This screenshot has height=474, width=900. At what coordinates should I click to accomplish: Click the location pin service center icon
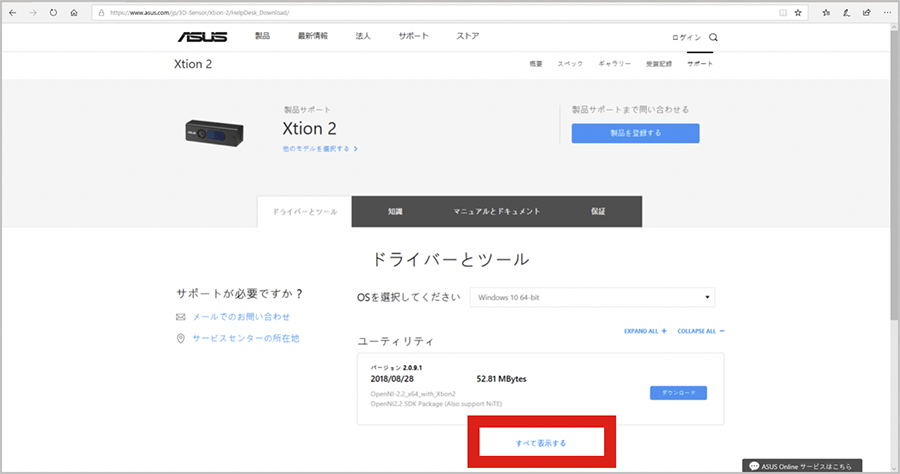click(181, 339)
